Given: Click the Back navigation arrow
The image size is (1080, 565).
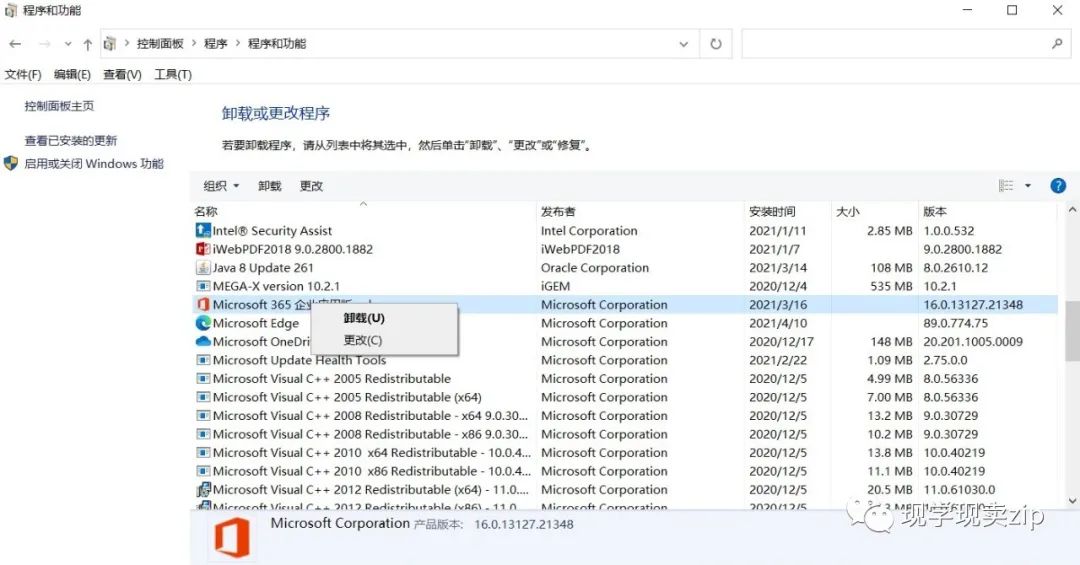Looking at the screenshot, I should click(15, 44).
